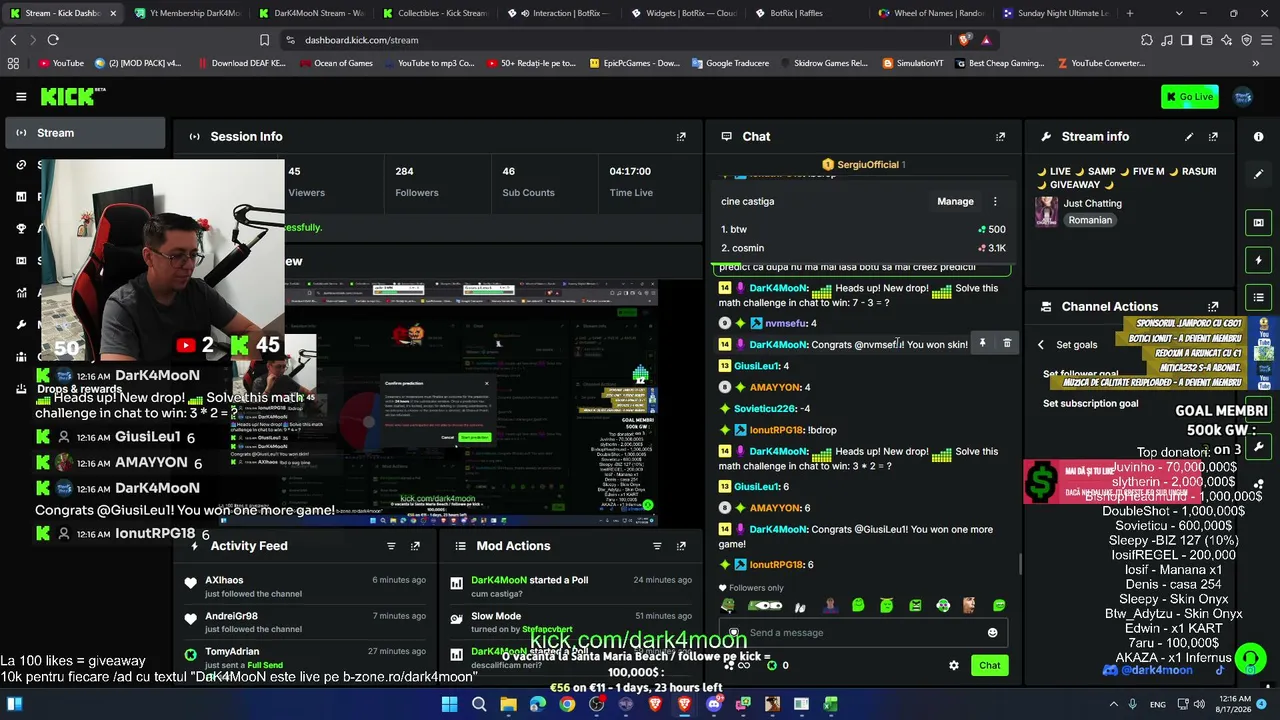Open File Explorer from the taskbar
Image resolution: width=1280 pixels, height=720 pixels.
(508, 704)
